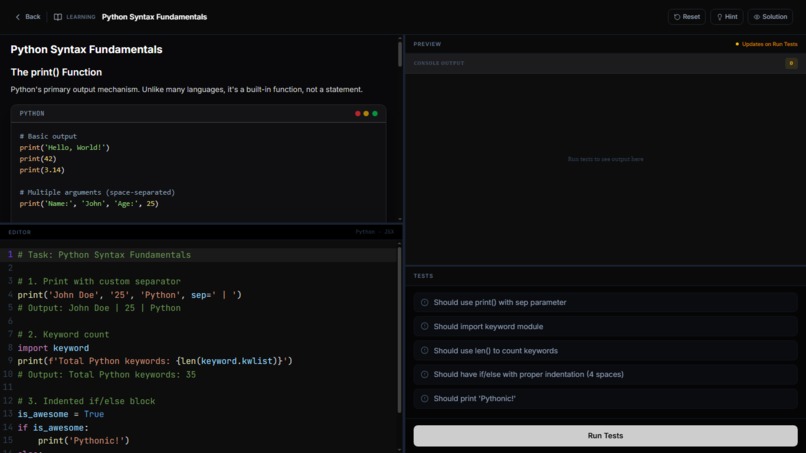Click on 'is_awesome = True' code line
The height and width of the screenshot is (453, 806).
pyautogui.click(x=61, y=414)
